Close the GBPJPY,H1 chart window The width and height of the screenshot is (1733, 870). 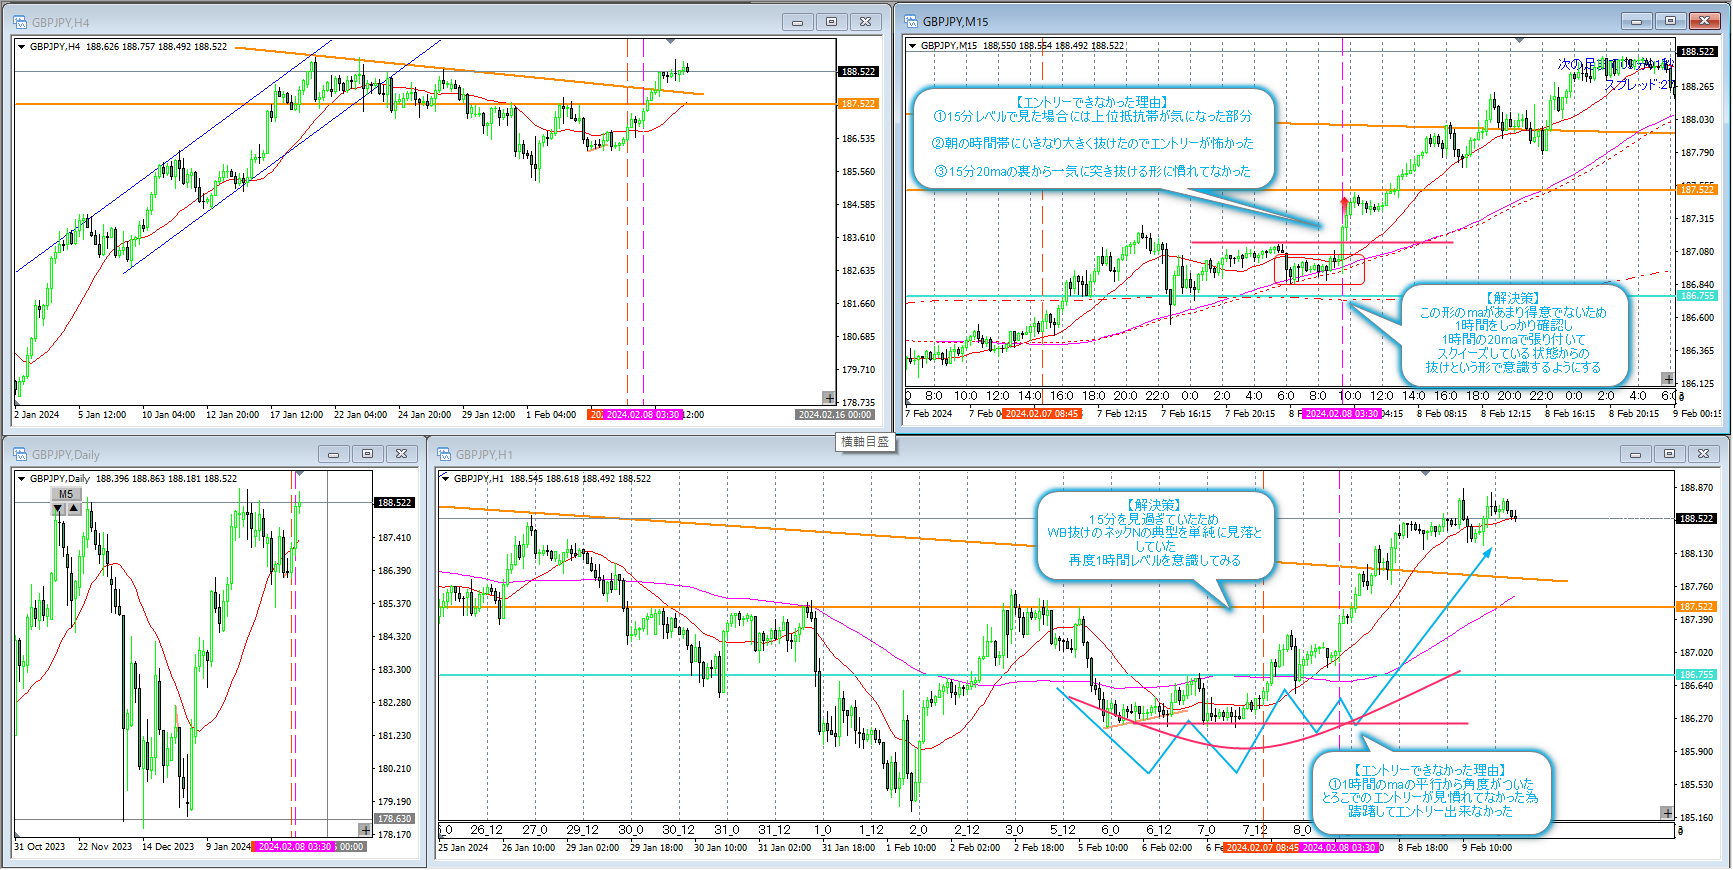pos(1704,454)
